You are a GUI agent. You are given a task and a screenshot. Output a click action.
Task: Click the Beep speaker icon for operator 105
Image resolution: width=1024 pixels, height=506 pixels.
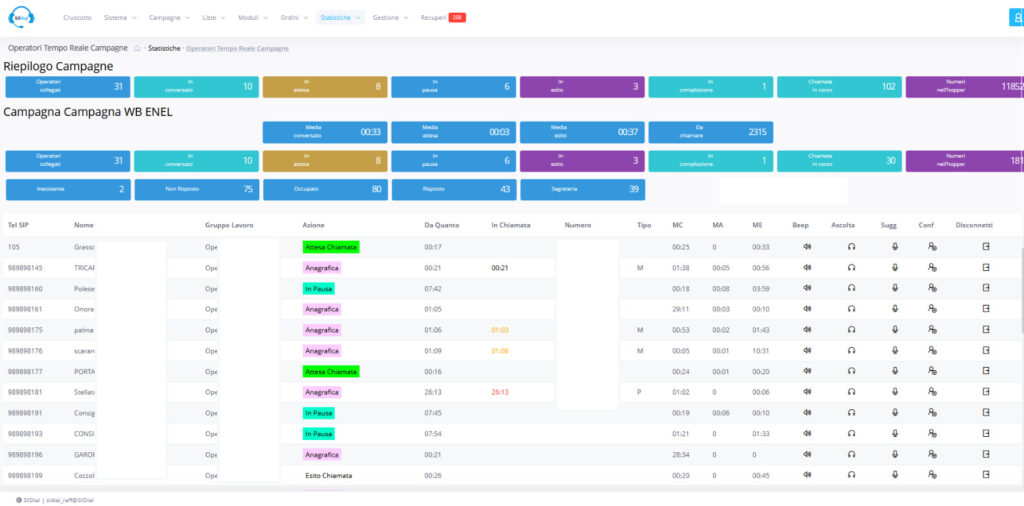[807, 247]
